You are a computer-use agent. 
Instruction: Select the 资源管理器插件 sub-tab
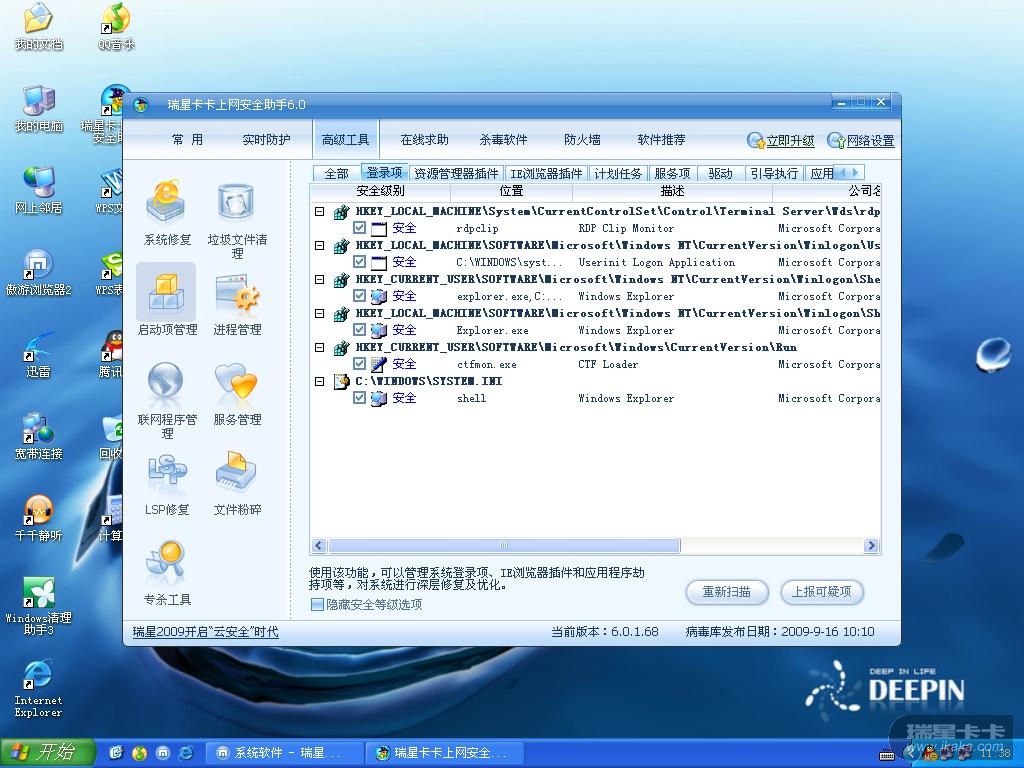pos(456,174)
